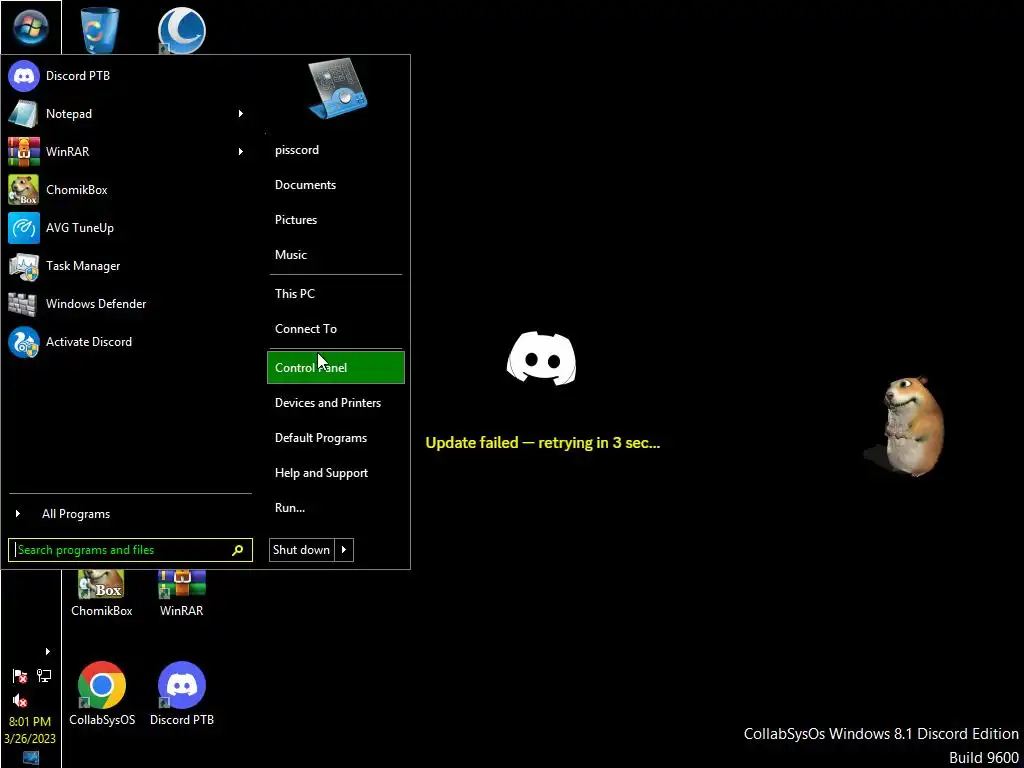The image size is (1024, 768).
Task: Focus the Search programs and files box
Action: [130, 550]
